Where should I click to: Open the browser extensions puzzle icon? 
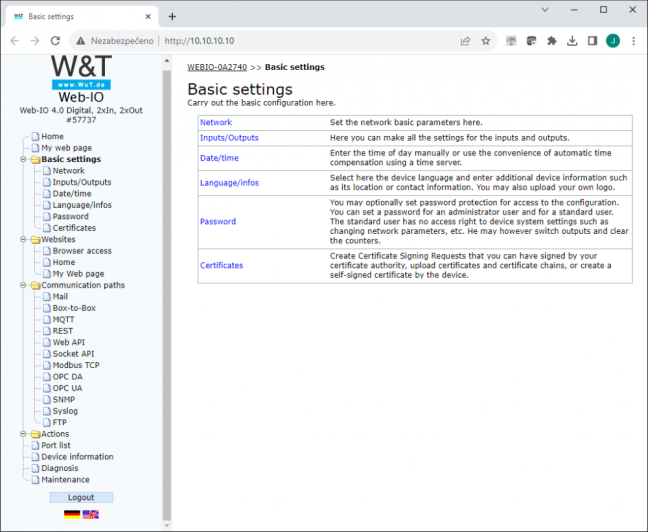552,41
